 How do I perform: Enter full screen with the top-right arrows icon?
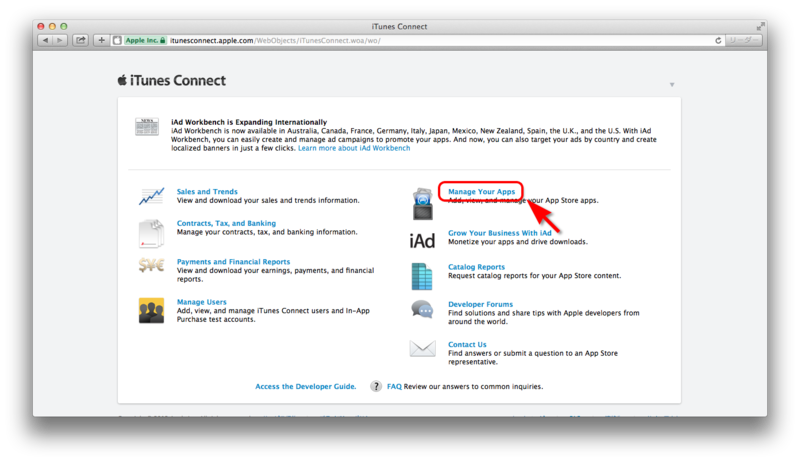click(761, 26)
